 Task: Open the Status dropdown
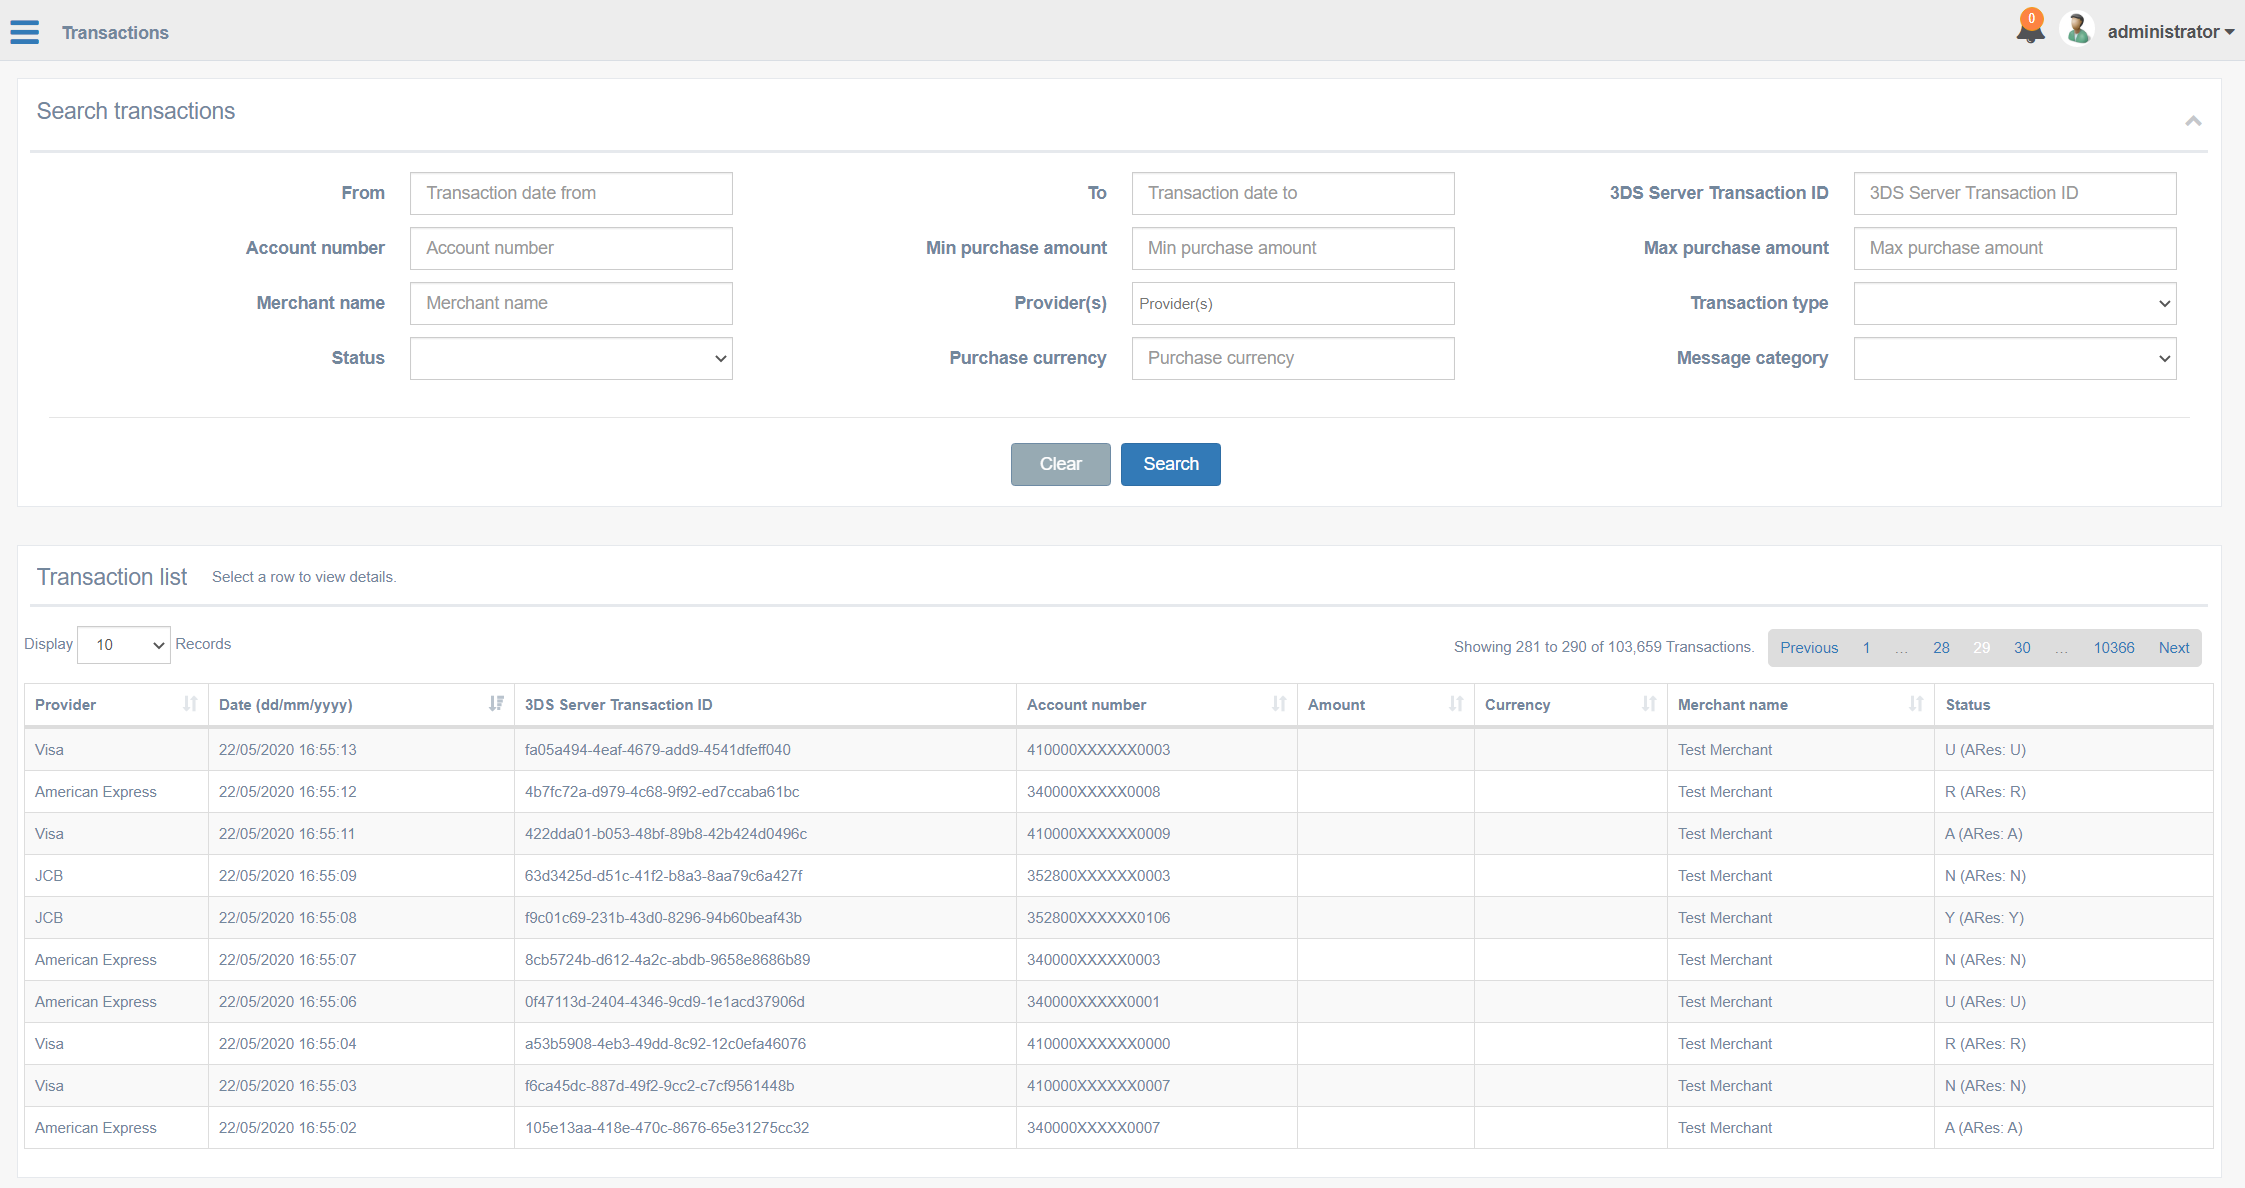[x=571, y=358]
